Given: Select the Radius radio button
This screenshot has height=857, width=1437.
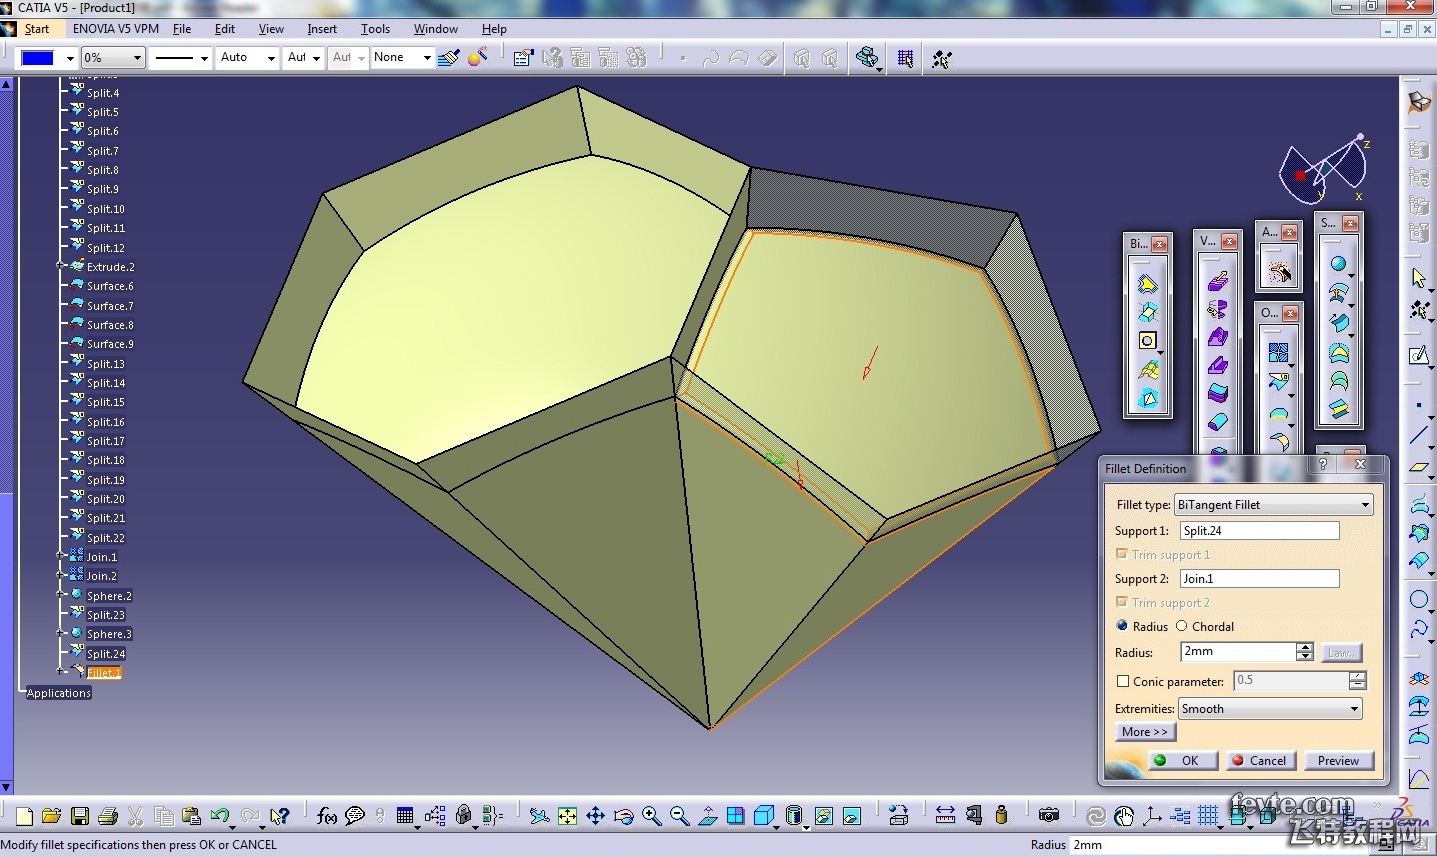Looking at the screenshot, I should 1122,626.
